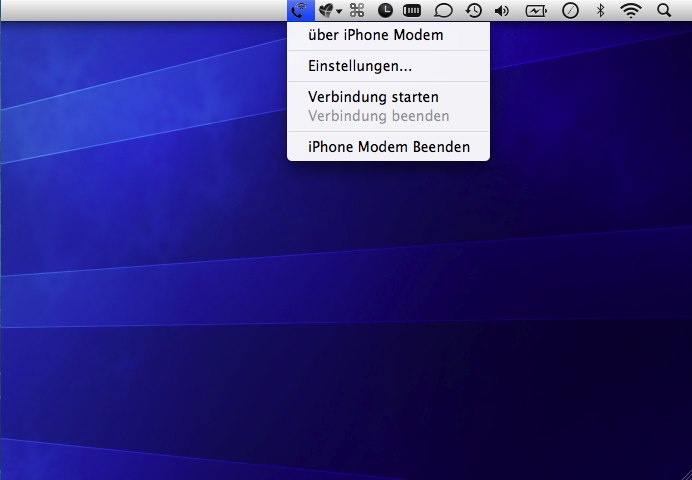The image size is (692, 480).
Task: Select 'iPhone Modem Beenden' to quit
Action: pyautogui.click(x=388, y=146)
